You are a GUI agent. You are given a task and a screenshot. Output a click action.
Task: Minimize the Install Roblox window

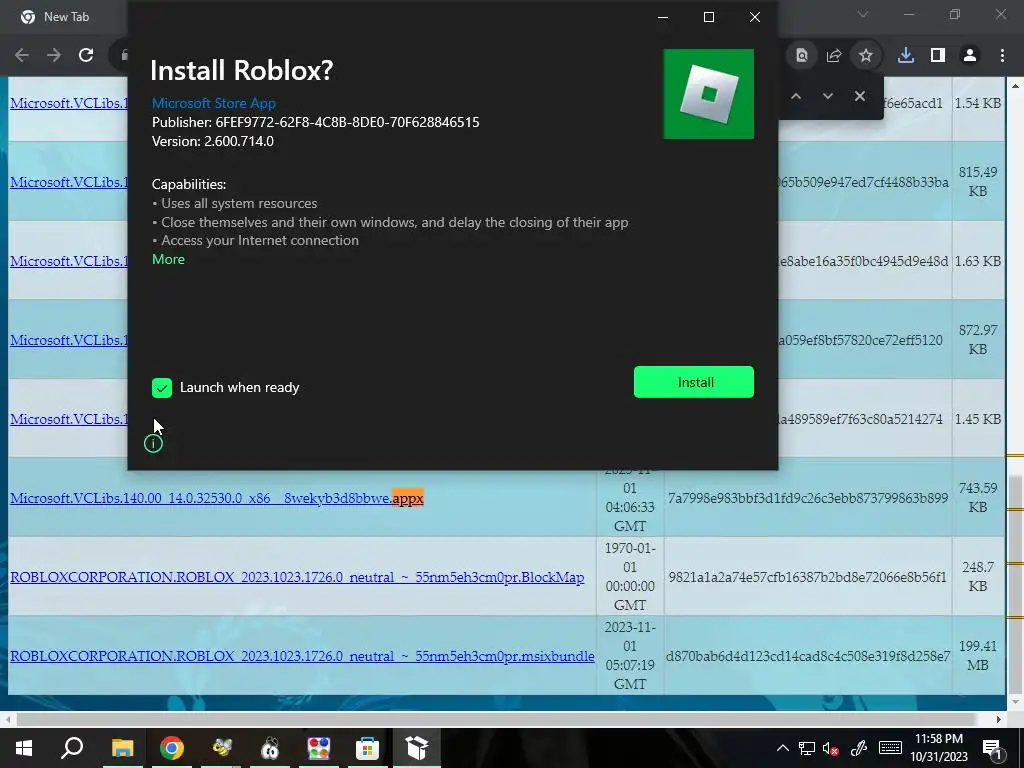[663, 17]
